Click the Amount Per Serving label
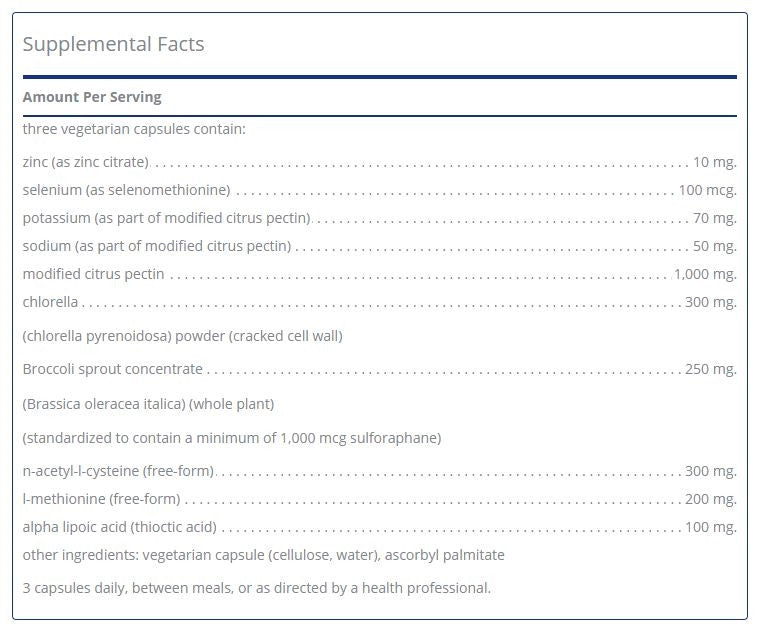This screenshot has width=760, height=631. (x=92, y=97)
